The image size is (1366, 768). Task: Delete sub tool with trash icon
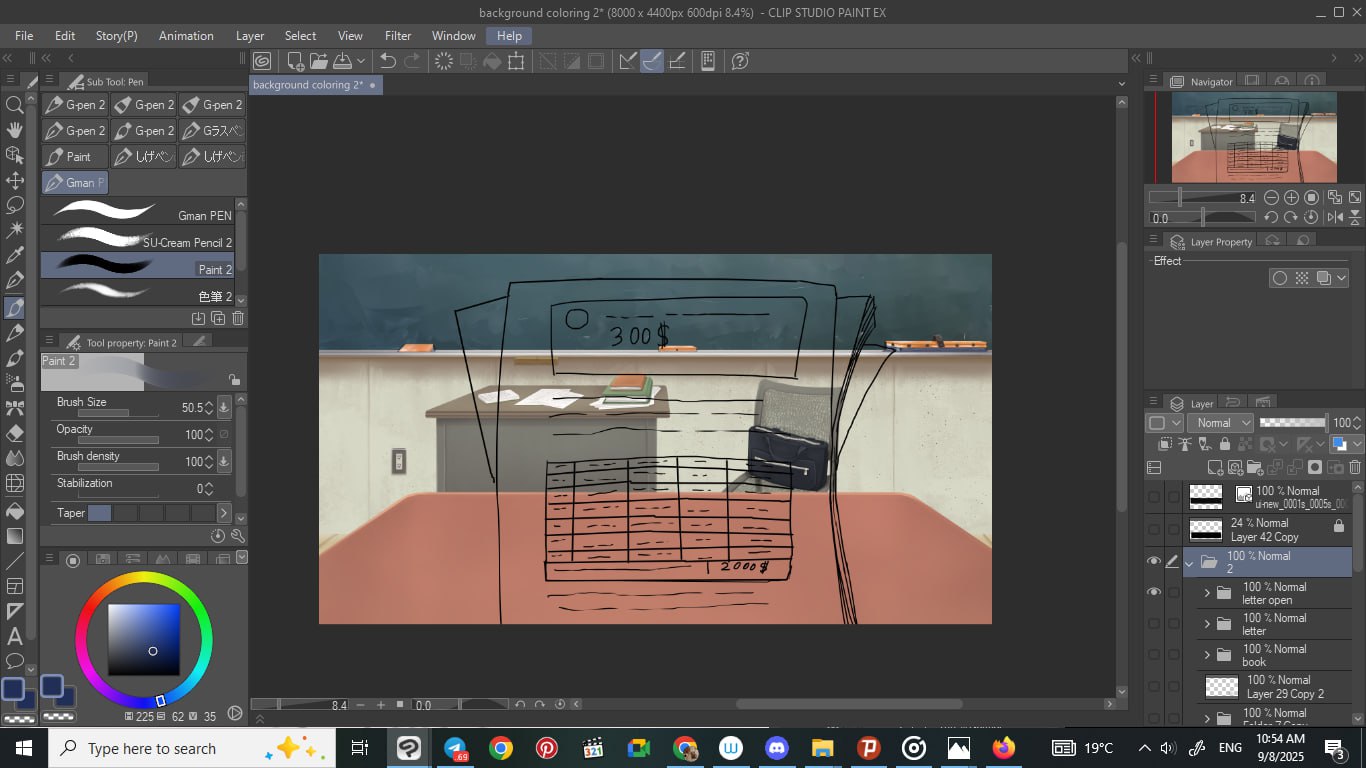tap(238, 318)
